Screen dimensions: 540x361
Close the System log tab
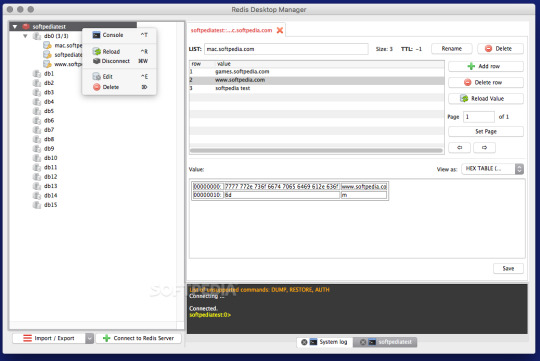(304, 342)
